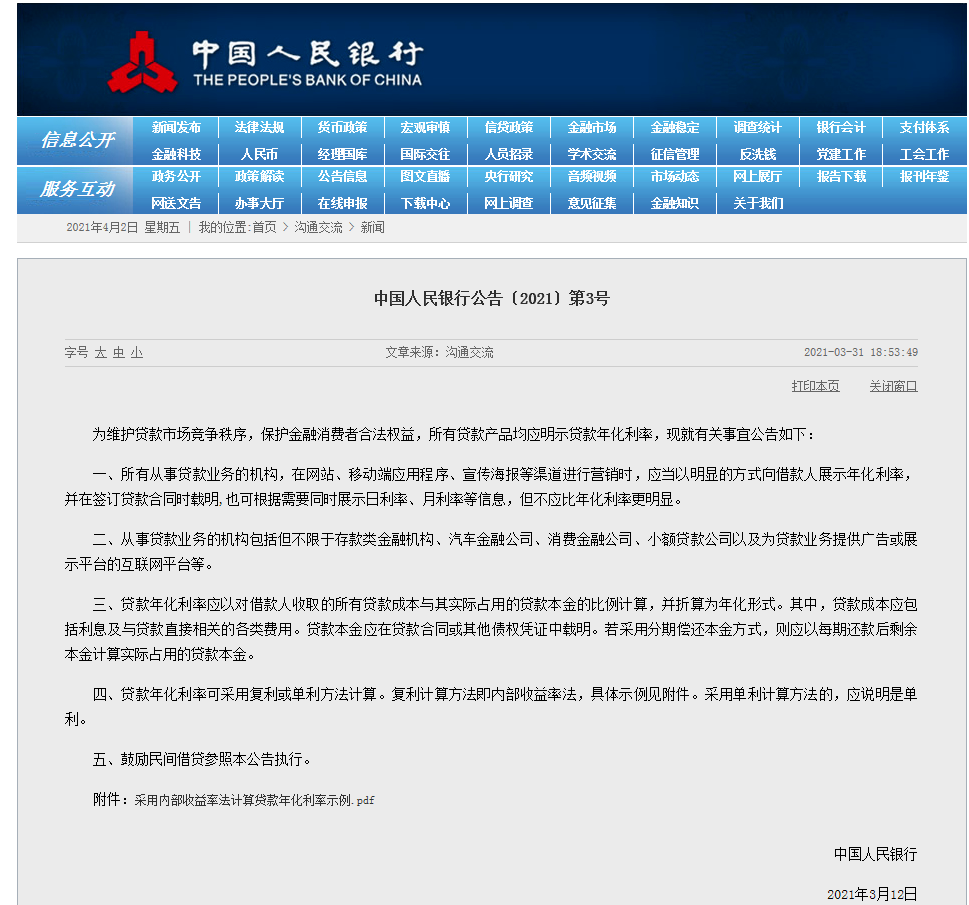This screenshot has width=969, height=905.
Task: Open 国际交往 section
Action: coord(425,154)
